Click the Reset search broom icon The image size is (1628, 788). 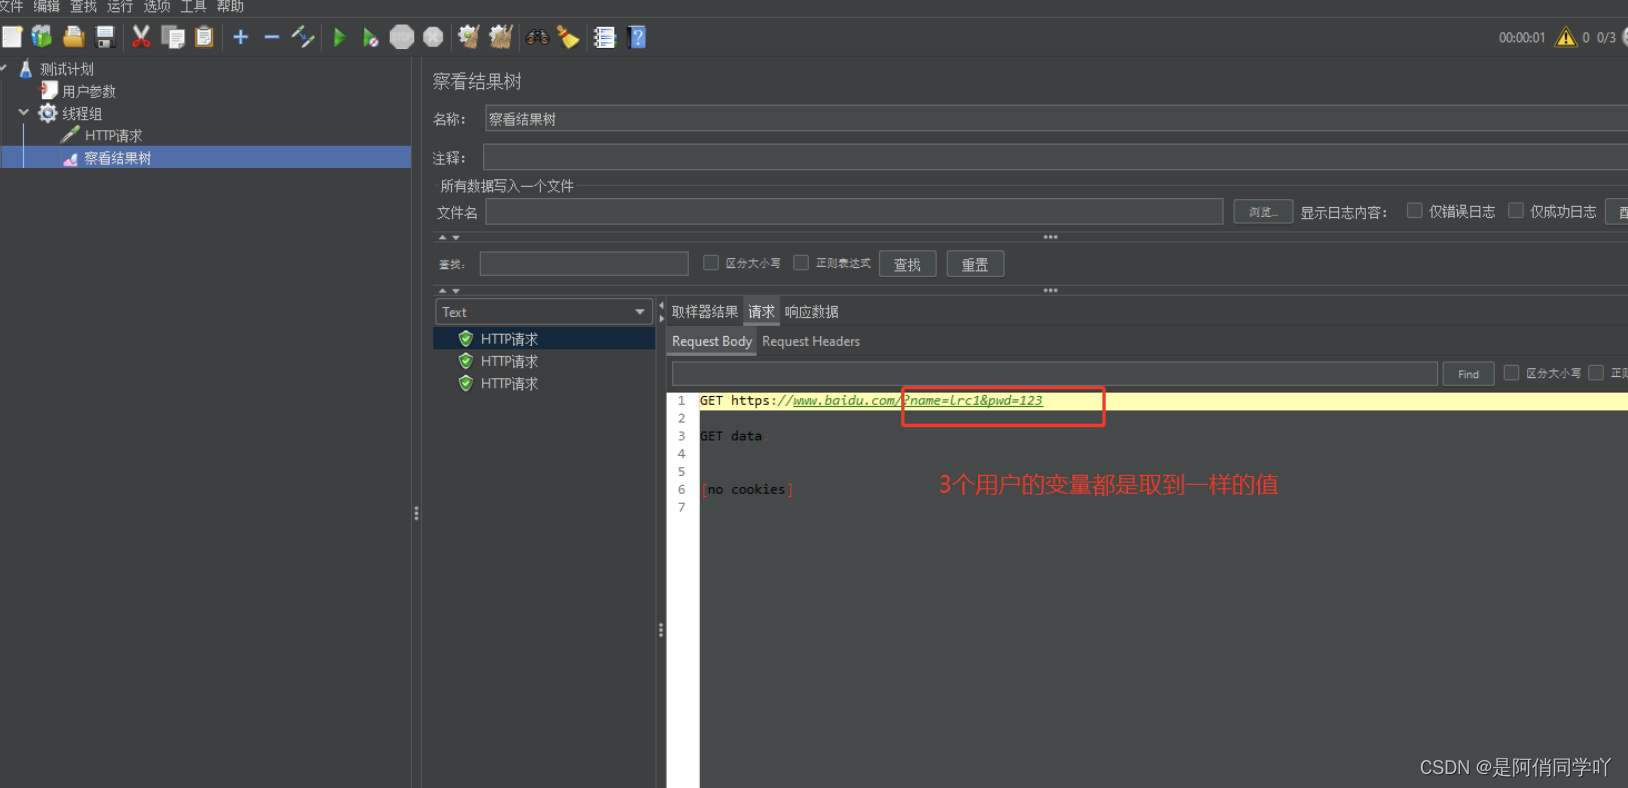pyautogui.click(x=568, y=37)
